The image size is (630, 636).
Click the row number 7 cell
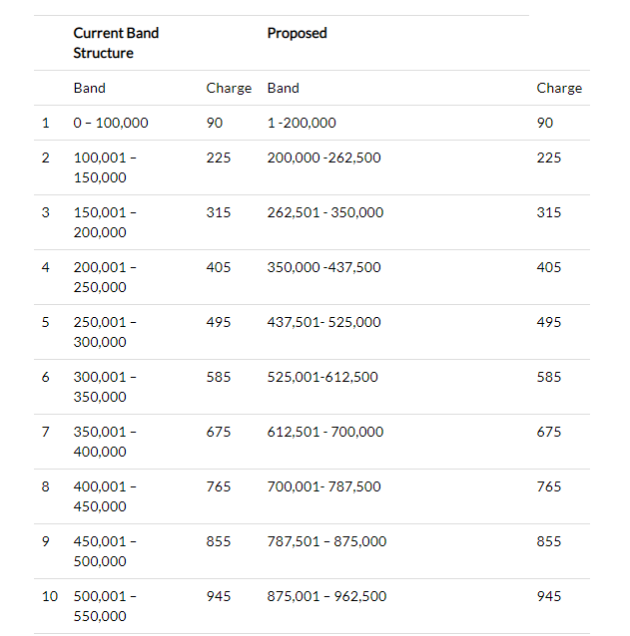pyautogui.click(x=45, y=432)
